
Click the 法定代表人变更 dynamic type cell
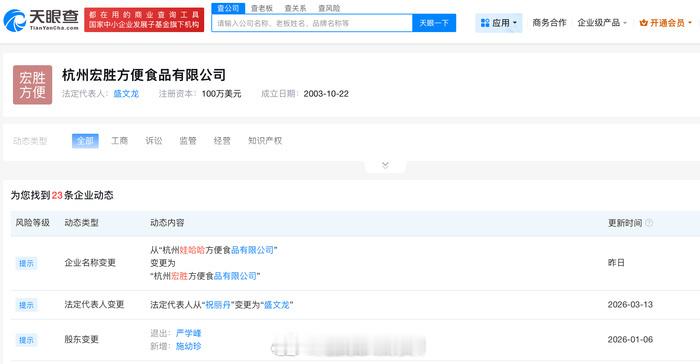[x=94, y=305]
